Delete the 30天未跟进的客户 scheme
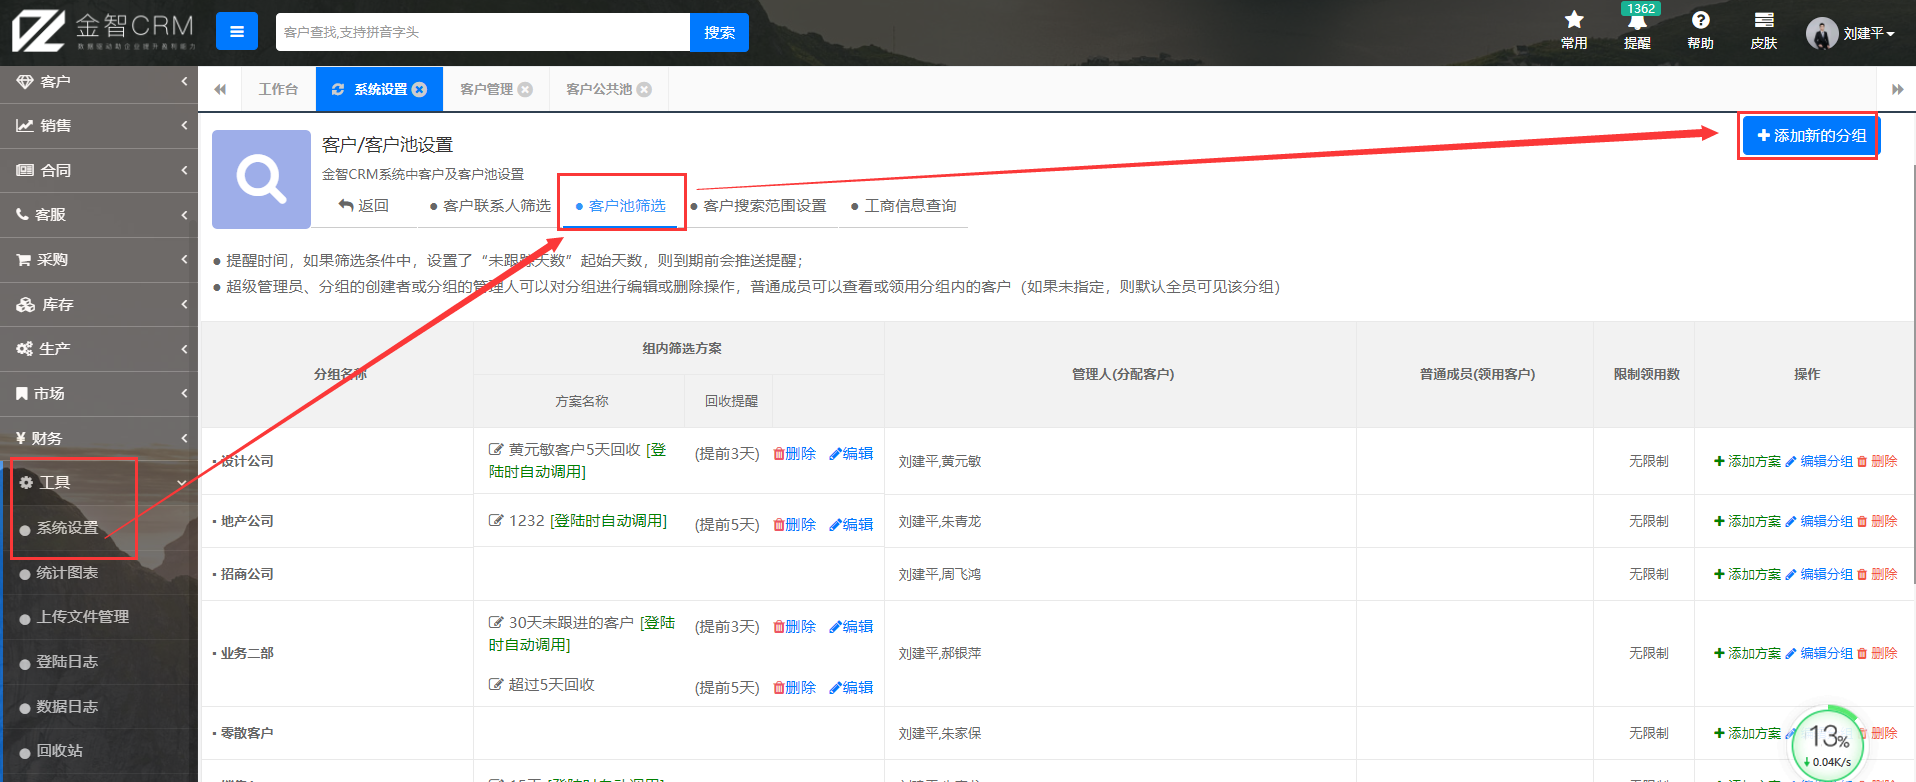This screenshot has height=782, width=1916. click(795, 627)
